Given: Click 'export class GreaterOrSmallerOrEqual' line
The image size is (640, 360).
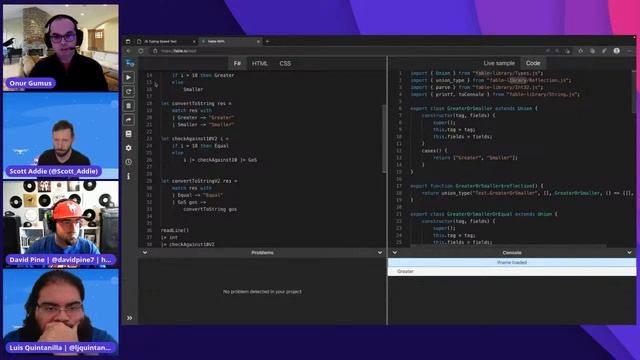Looking at the screenshot, I should pos(484,214).
